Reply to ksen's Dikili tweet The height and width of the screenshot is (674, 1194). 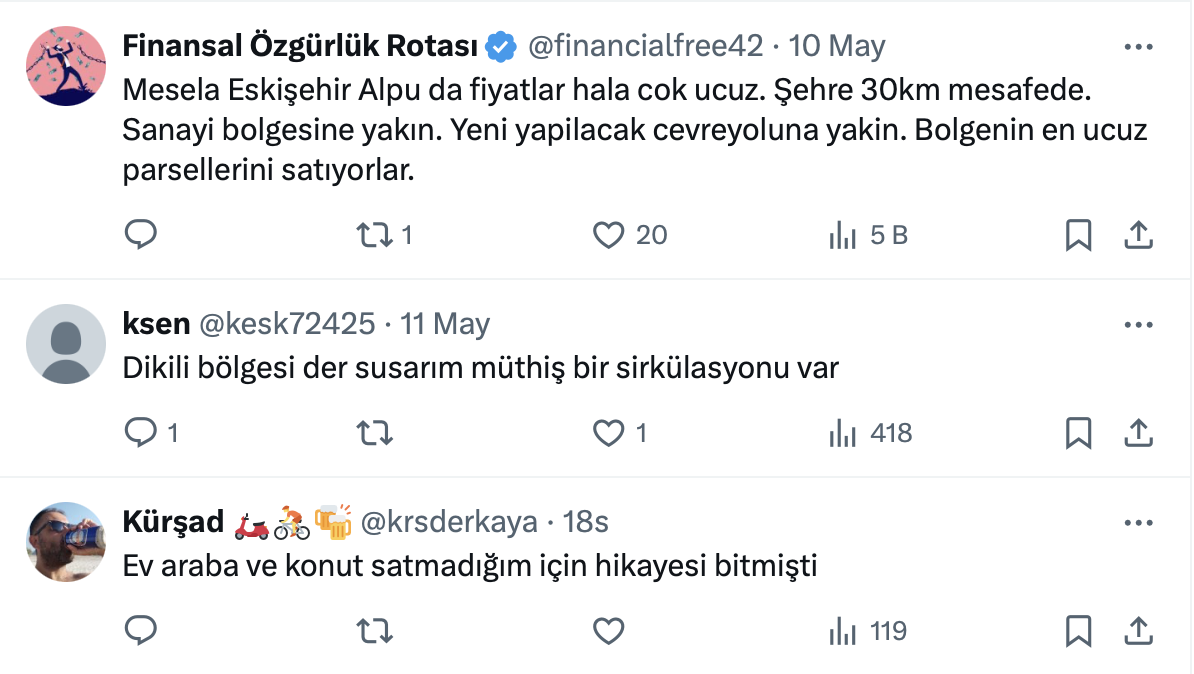141,433
